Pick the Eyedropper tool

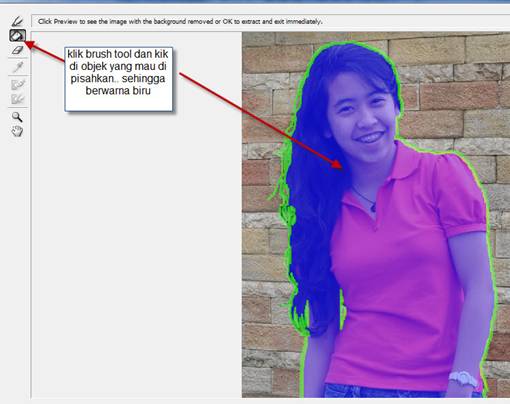click(x=17, y=67)
